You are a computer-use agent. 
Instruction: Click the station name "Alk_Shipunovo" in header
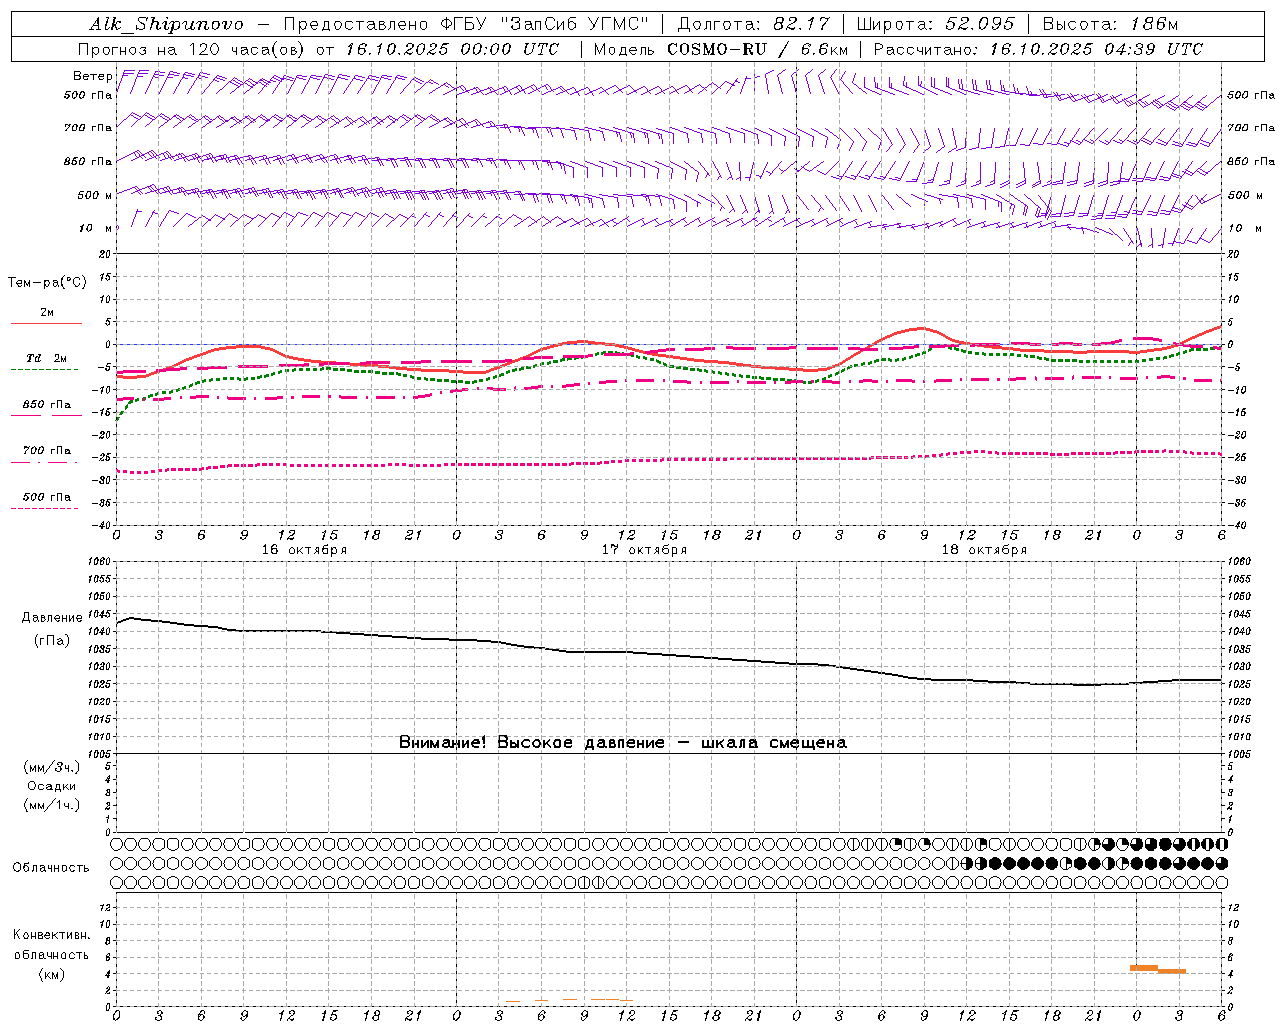(x=166, y=24)
